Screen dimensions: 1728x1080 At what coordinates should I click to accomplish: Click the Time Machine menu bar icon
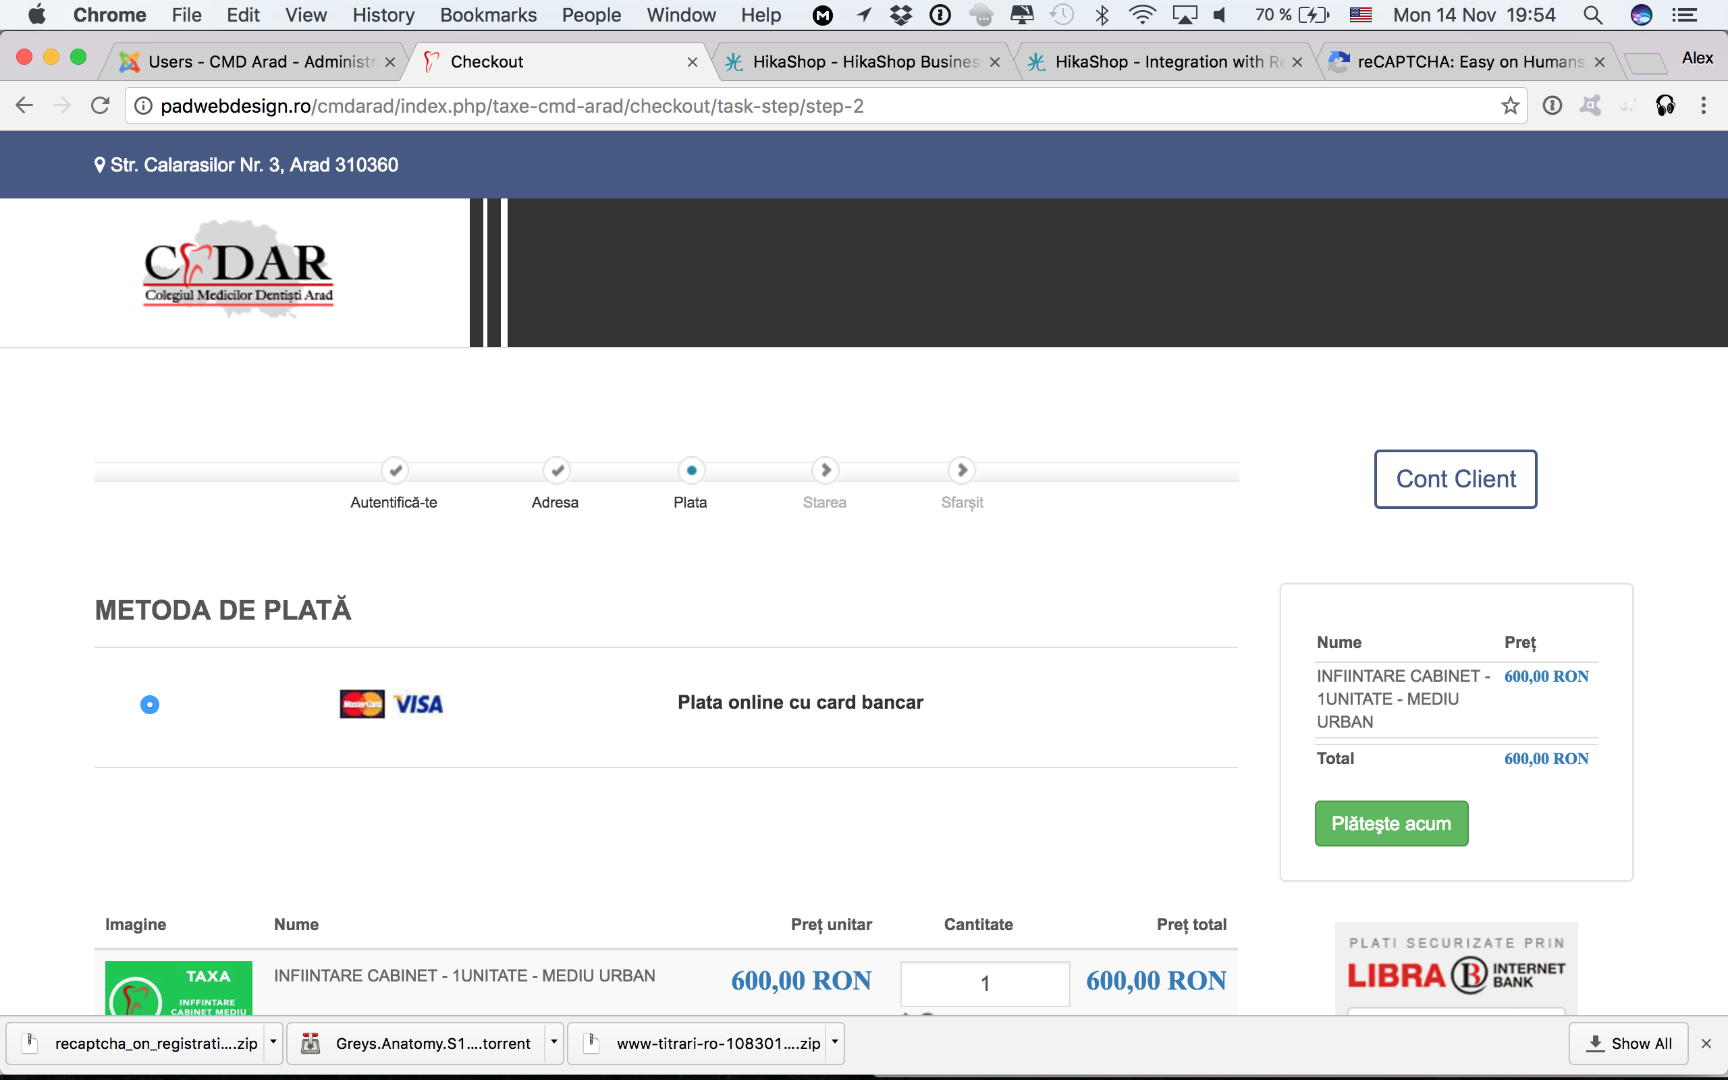point(1062,15)
